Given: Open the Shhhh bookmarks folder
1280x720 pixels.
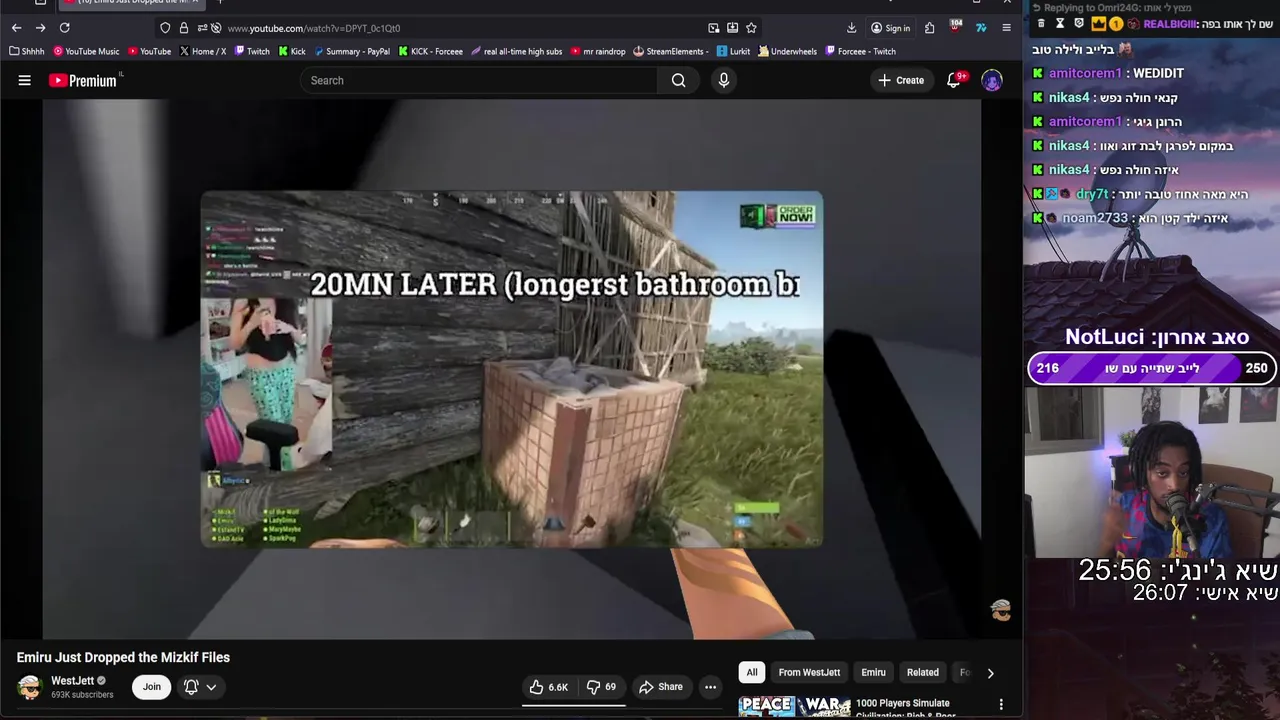Looking at the screenshot, I should 27,51.
